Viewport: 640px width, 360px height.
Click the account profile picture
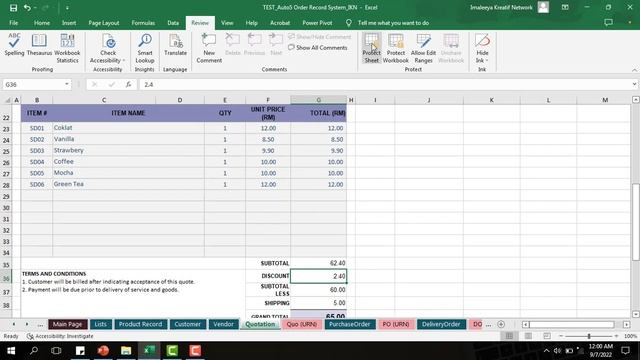543,7
